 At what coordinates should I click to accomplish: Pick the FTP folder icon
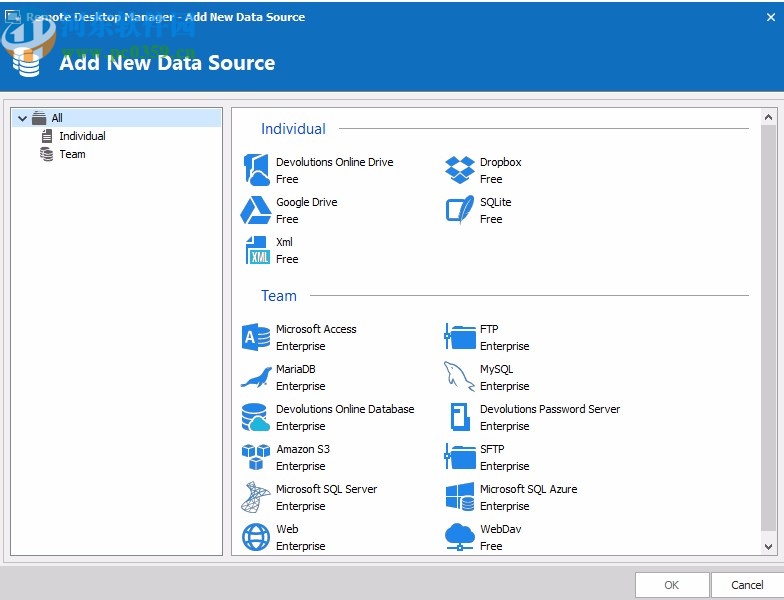[x=460, y=336]
